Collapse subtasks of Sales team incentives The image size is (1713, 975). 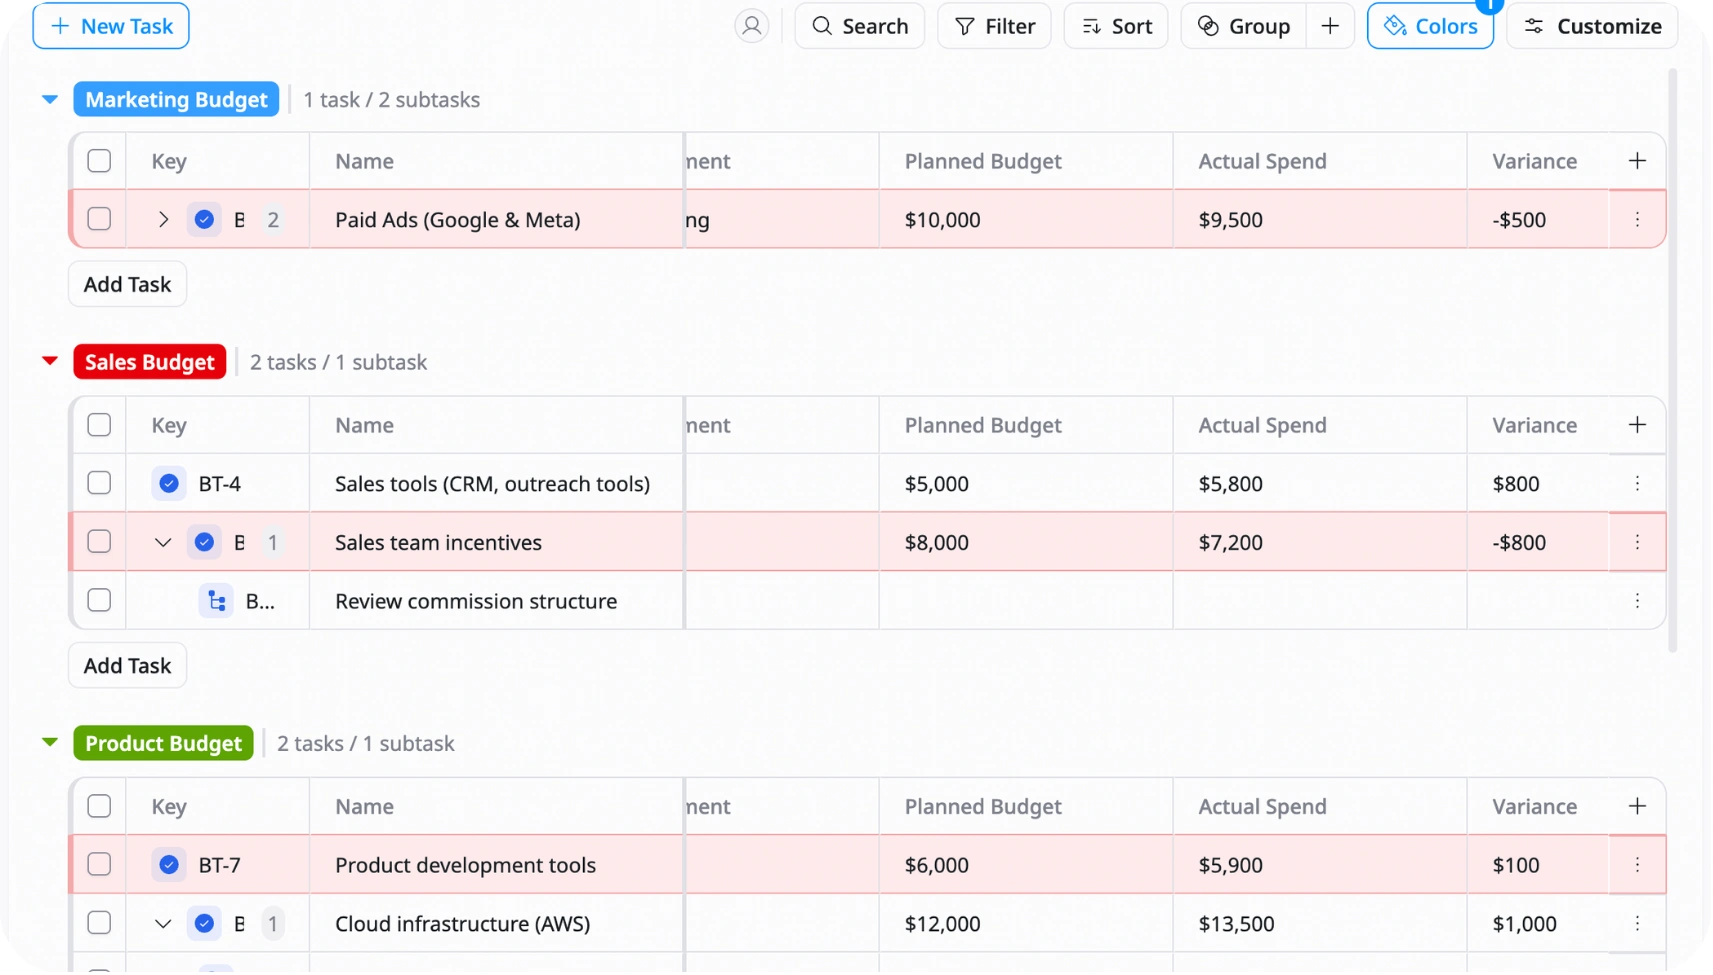163,542
